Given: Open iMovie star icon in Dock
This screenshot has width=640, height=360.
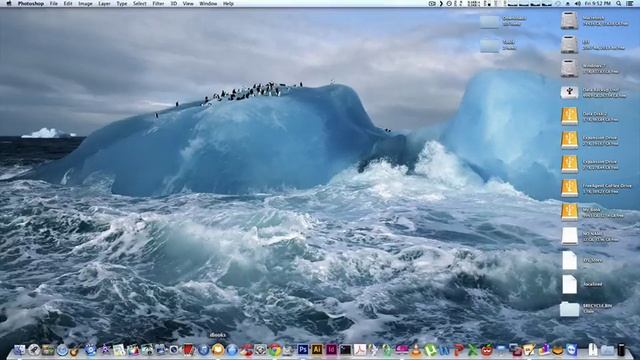Looking at the screenshot, I should tap(105, 350).
